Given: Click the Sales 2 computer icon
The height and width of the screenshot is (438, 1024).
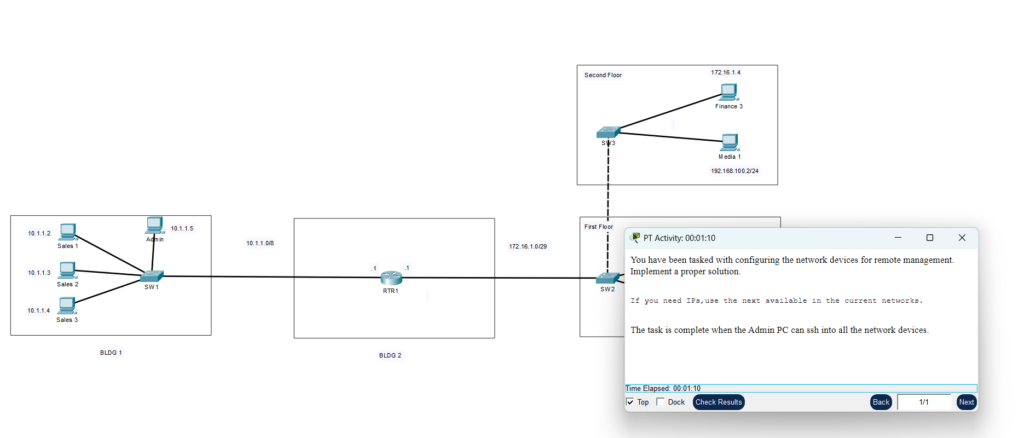Looking at the screenshot, I should click(68, 270).
